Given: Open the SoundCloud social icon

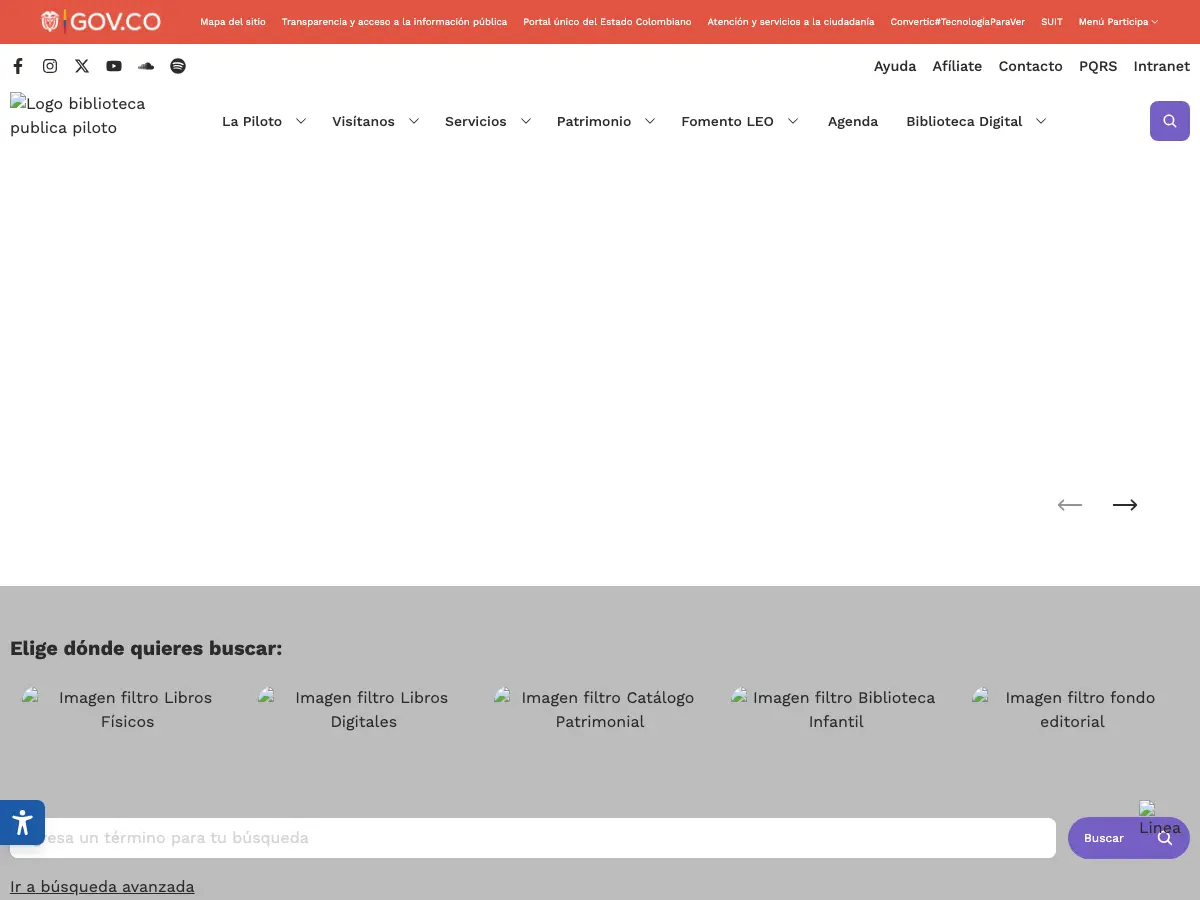Looking at the screenshot, I should point(146,66).
